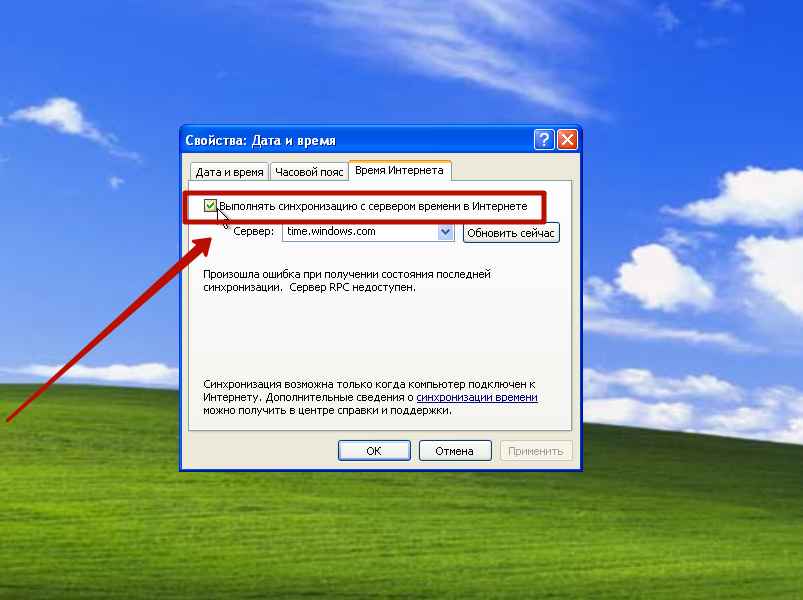Open the синхронизации времени help link
Image resolution: width=803 pixels, height=600 pixels.
tap(477, 397)
